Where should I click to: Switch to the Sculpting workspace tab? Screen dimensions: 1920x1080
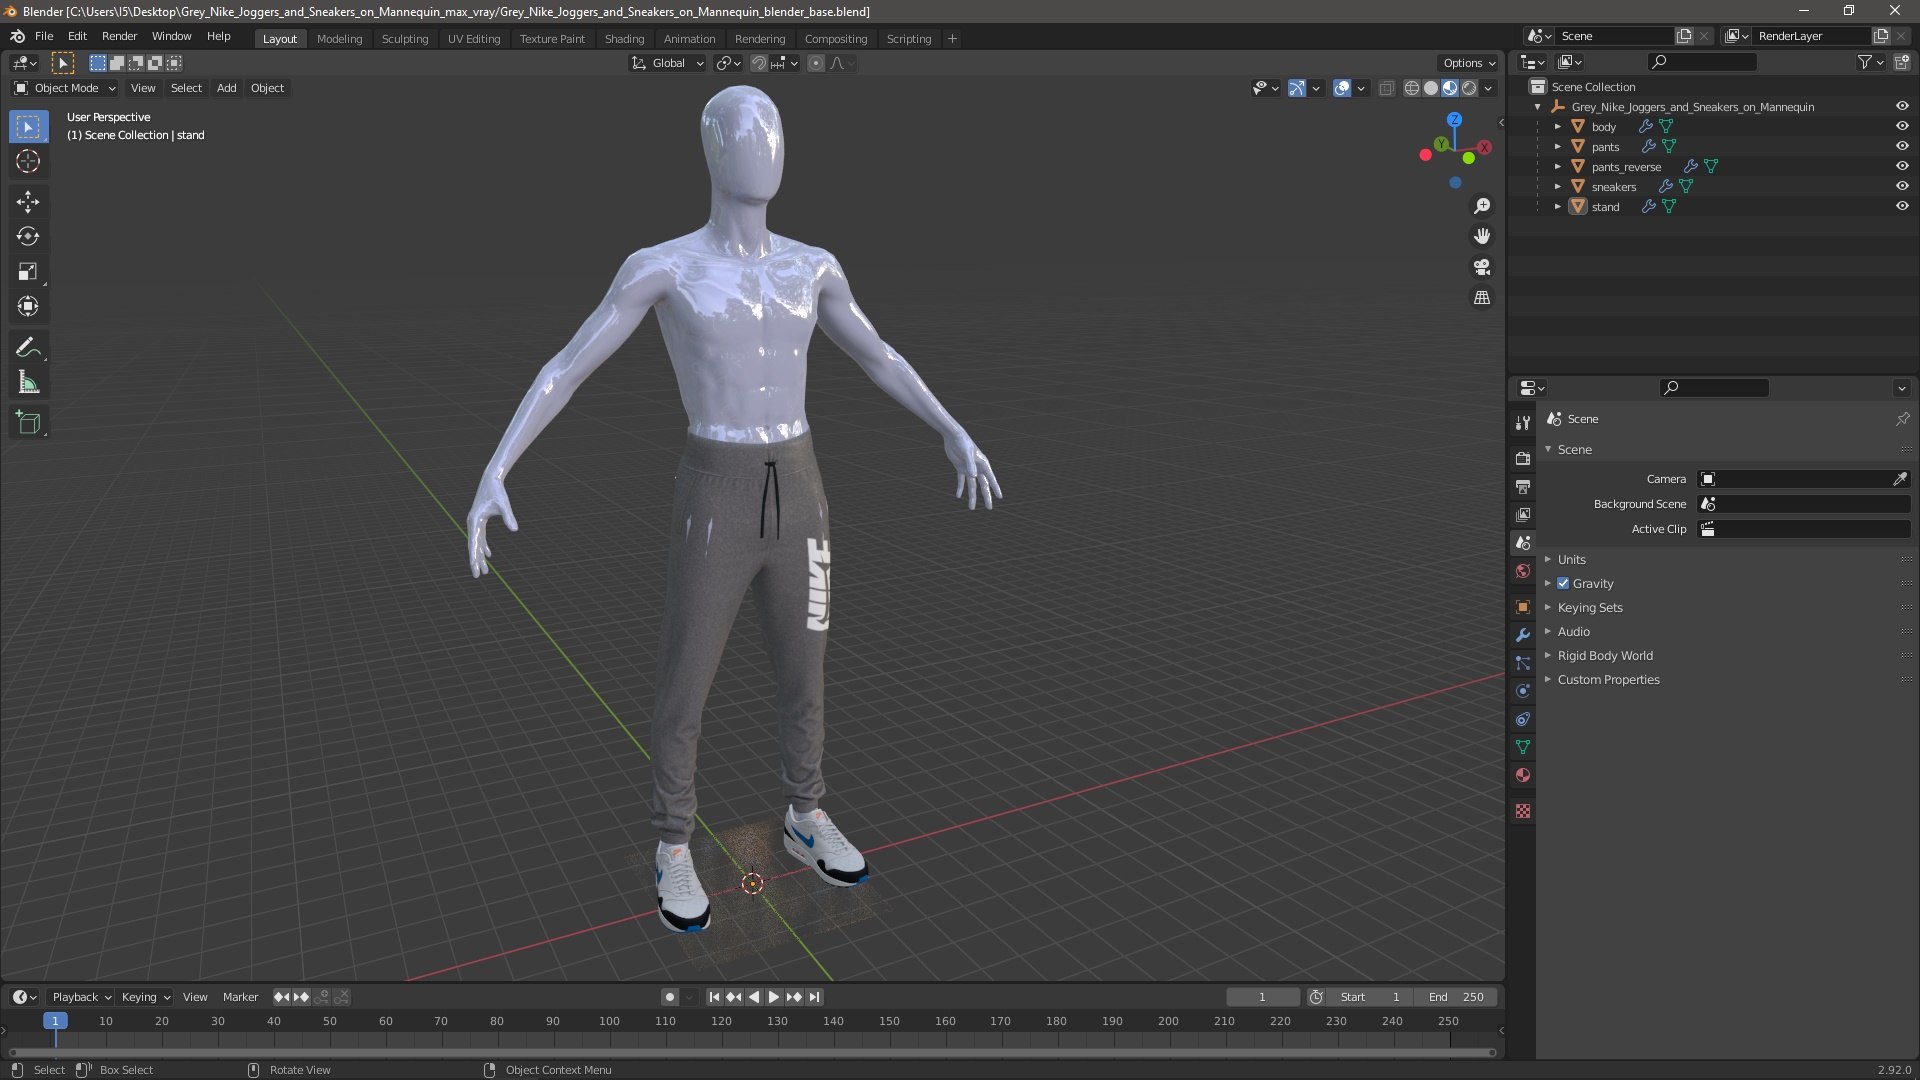[405, 39]
